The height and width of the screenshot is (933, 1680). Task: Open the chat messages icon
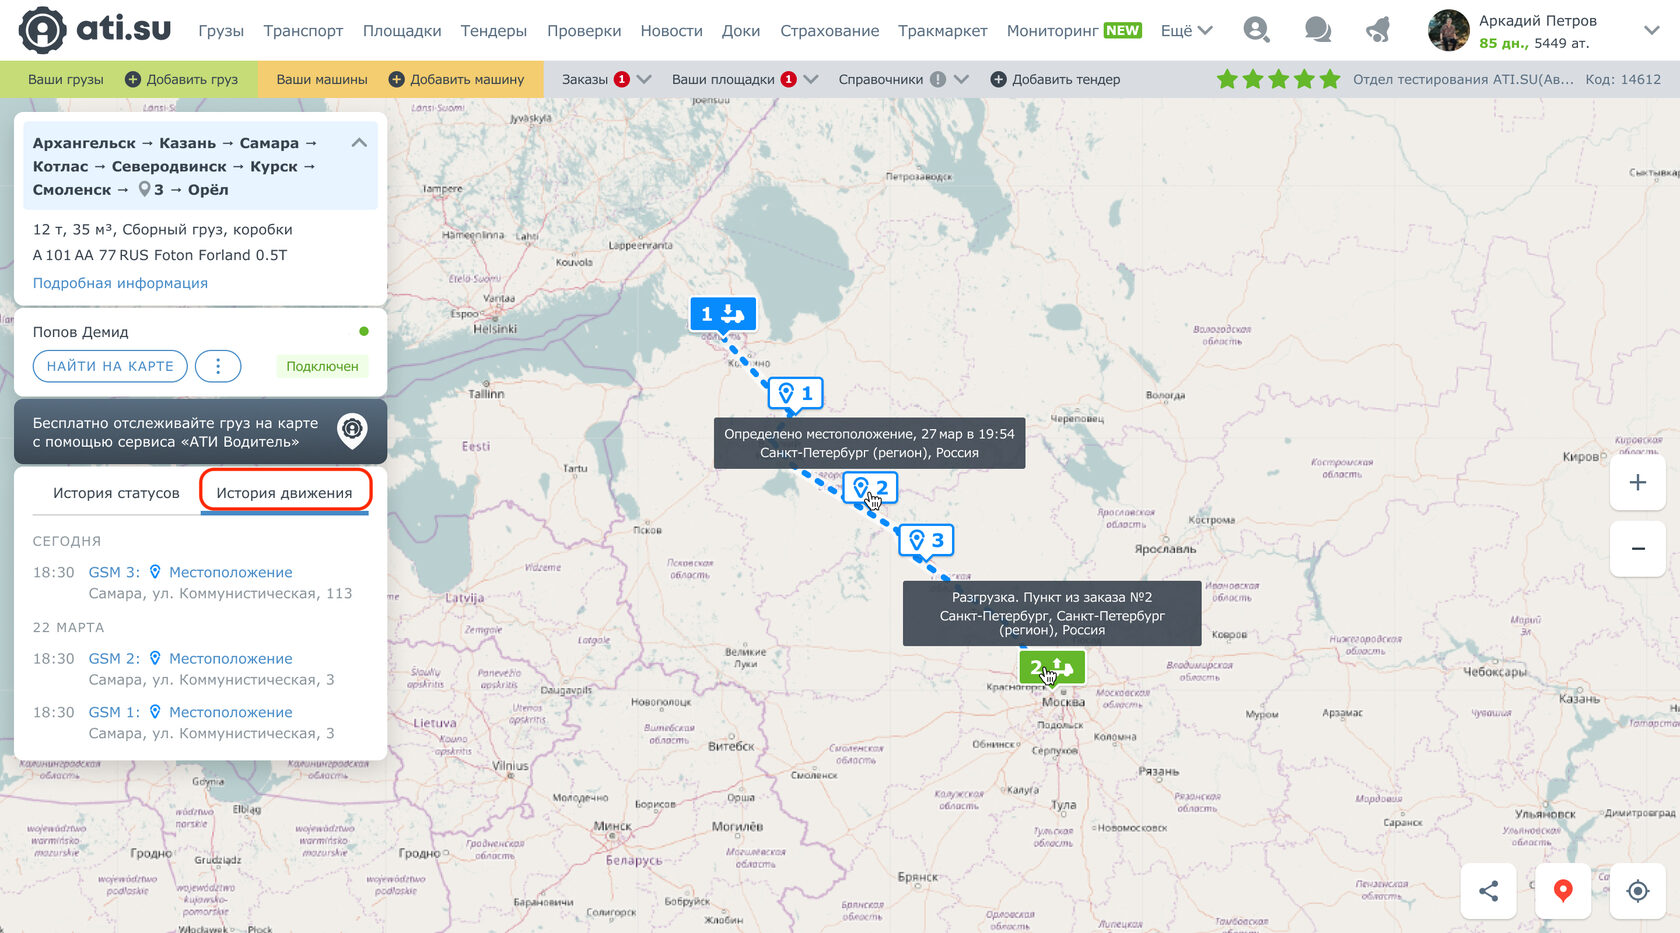tap(1317, 30)
